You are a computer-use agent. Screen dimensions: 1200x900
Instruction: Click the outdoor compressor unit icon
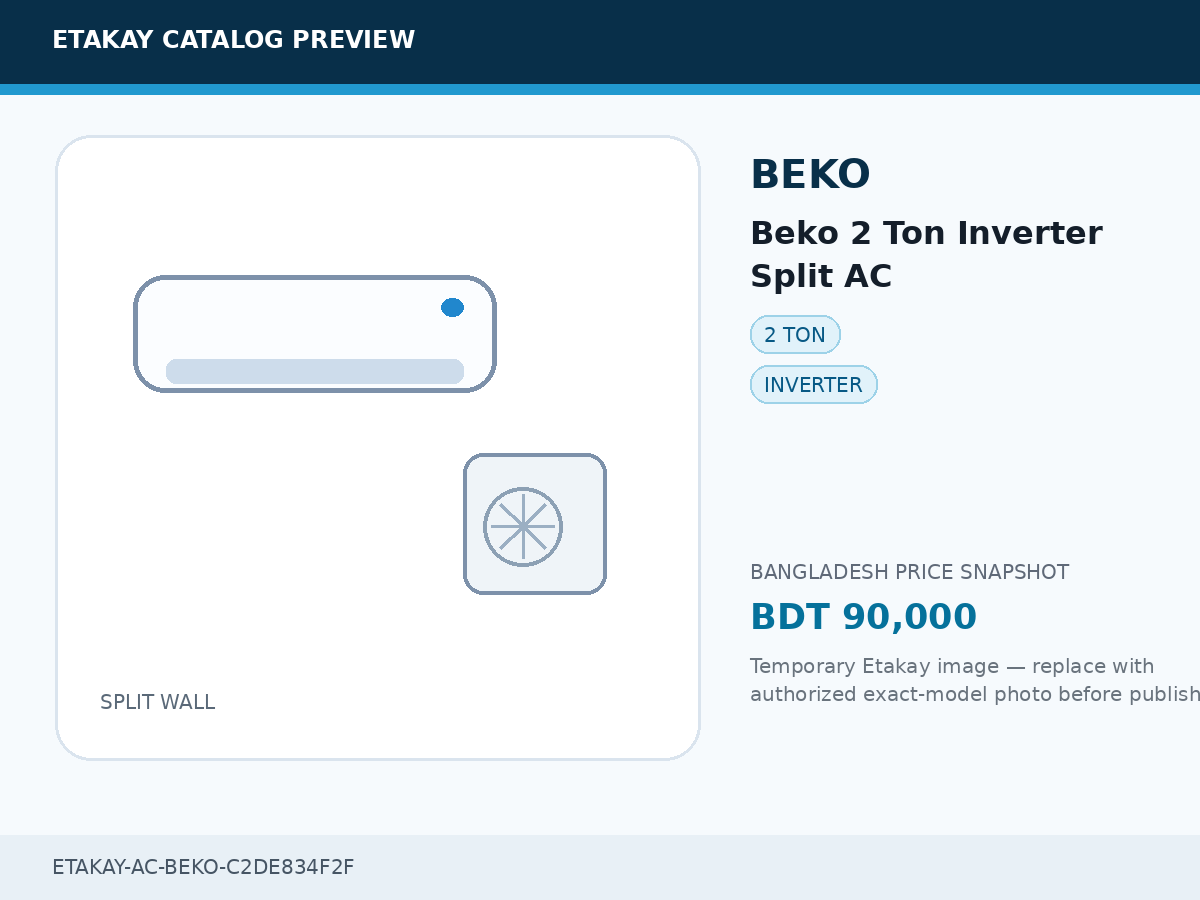tap(535, 524)
